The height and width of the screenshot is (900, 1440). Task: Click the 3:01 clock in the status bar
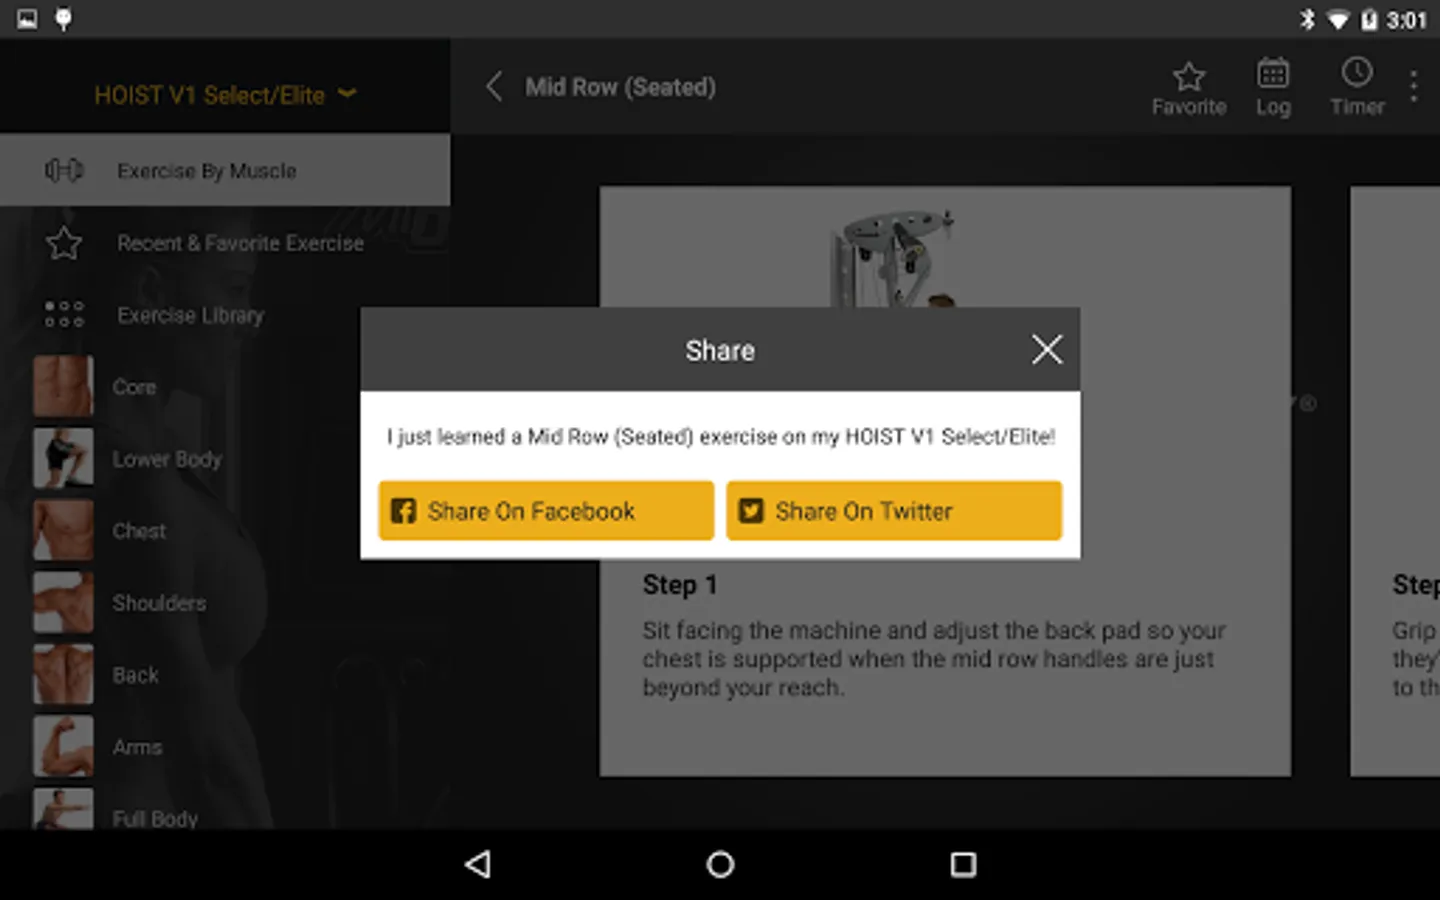1406,20
